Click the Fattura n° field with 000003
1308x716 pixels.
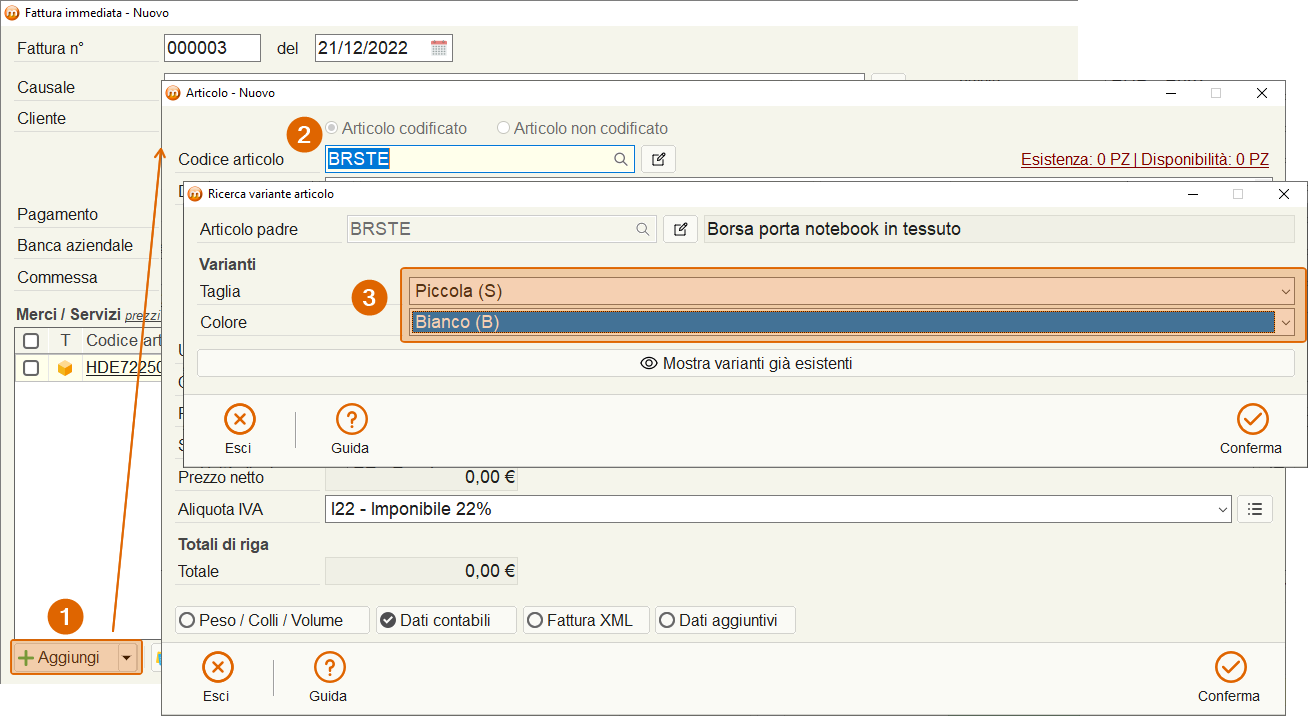(212, 48)
